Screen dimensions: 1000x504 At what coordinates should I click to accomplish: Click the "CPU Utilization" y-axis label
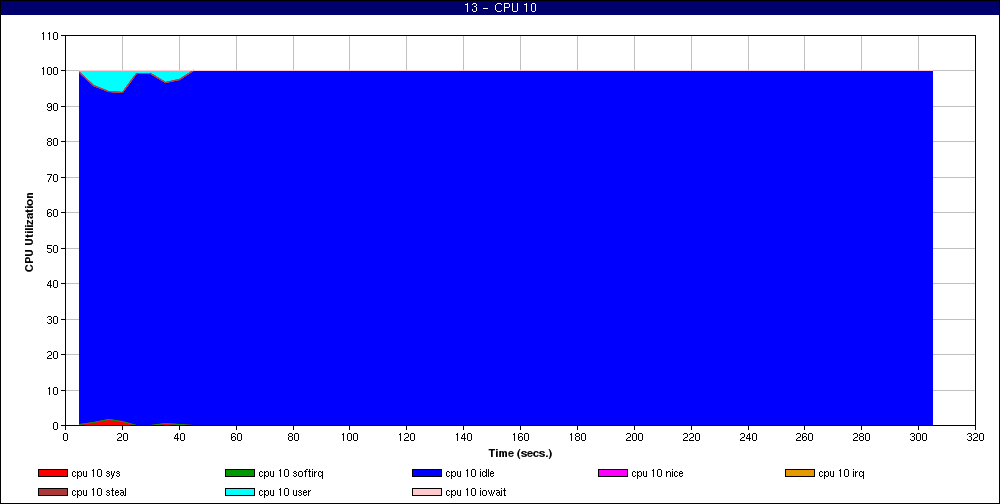click(30, 231)
